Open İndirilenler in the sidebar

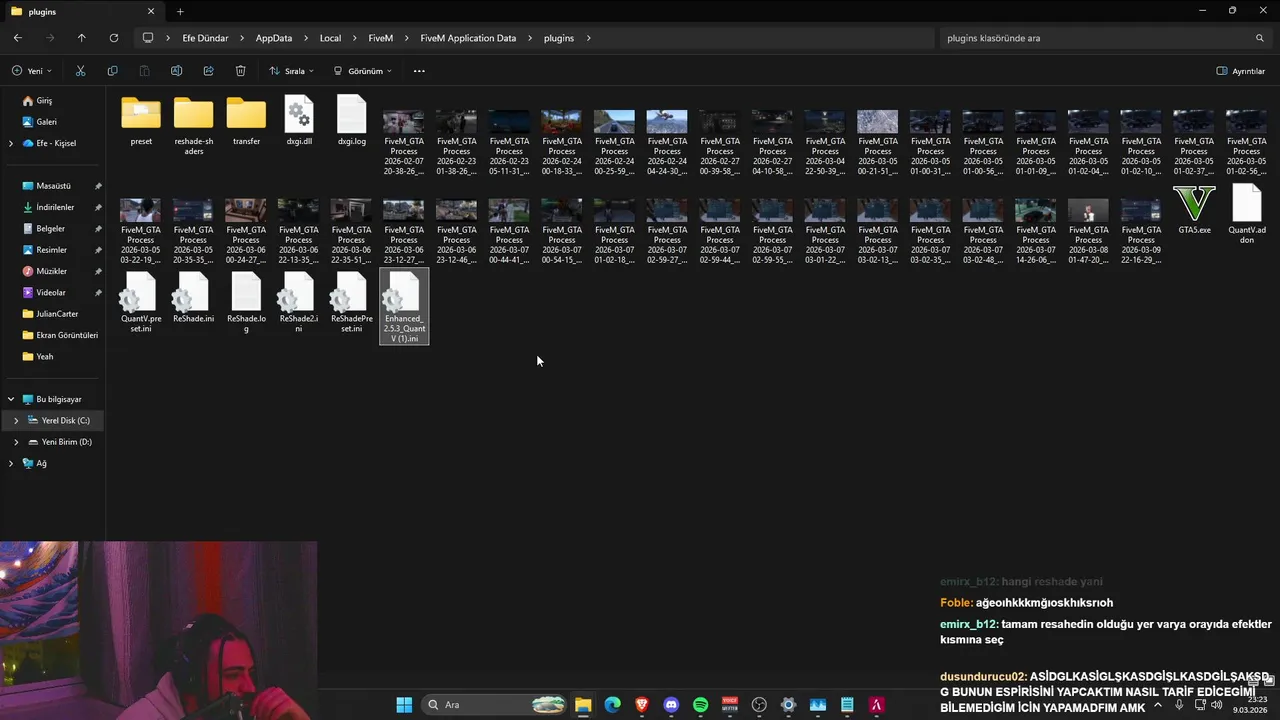tap(55, 207)
